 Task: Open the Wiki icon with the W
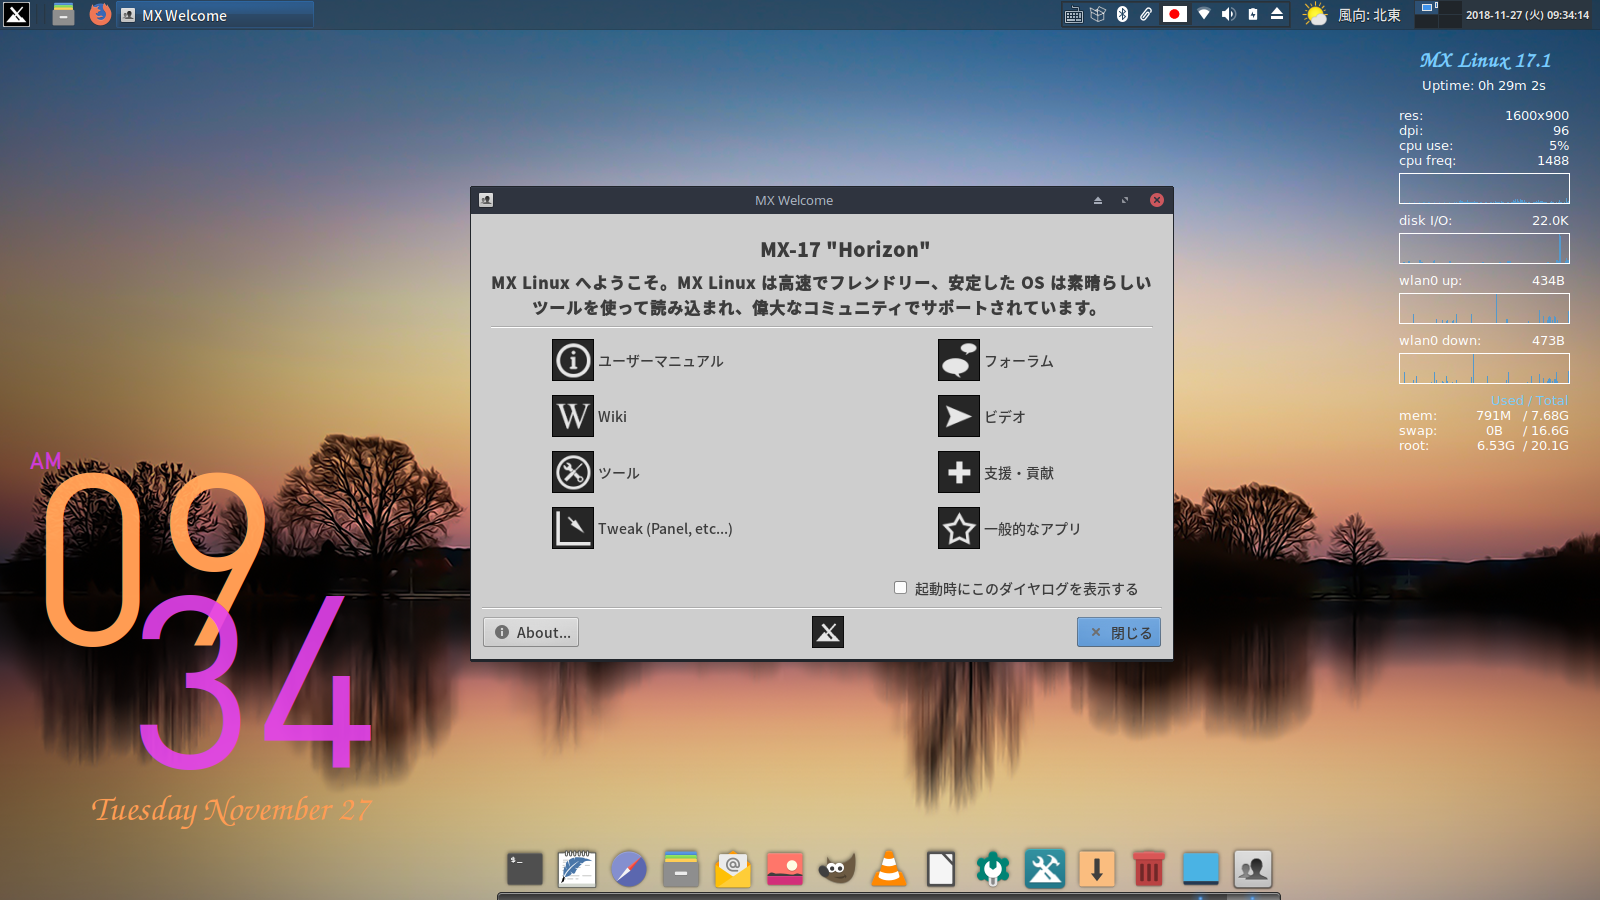pyautogui.click(x=573, y=416)
